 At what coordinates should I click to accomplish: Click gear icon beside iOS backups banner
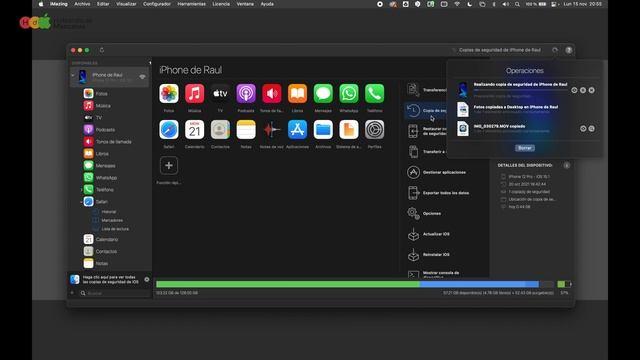point(147,280)
